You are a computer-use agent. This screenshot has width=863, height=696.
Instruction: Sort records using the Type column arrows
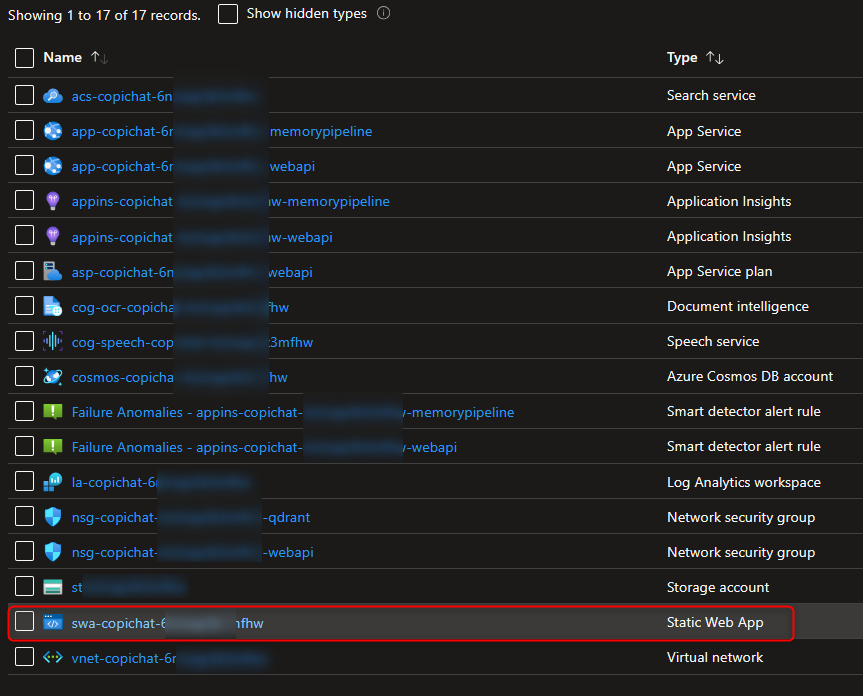pos(712,57)
